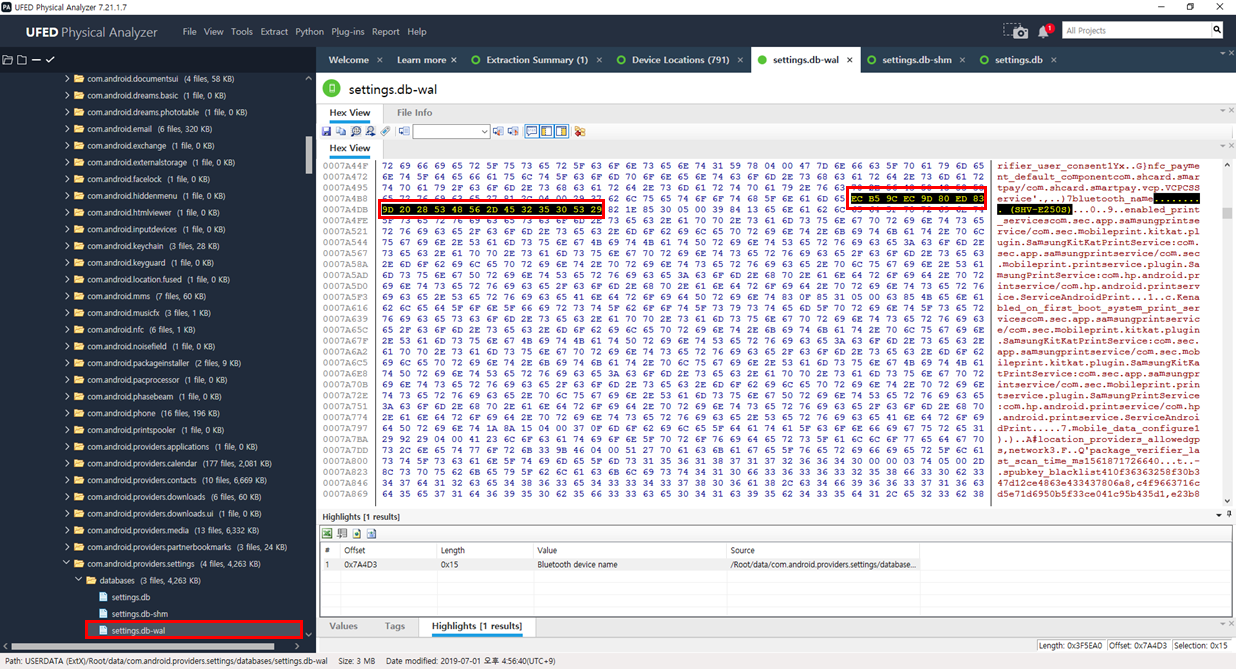1236x669 pixels.
Task: Switch to the Tags bottom tab
Action: tap(395, 626)
